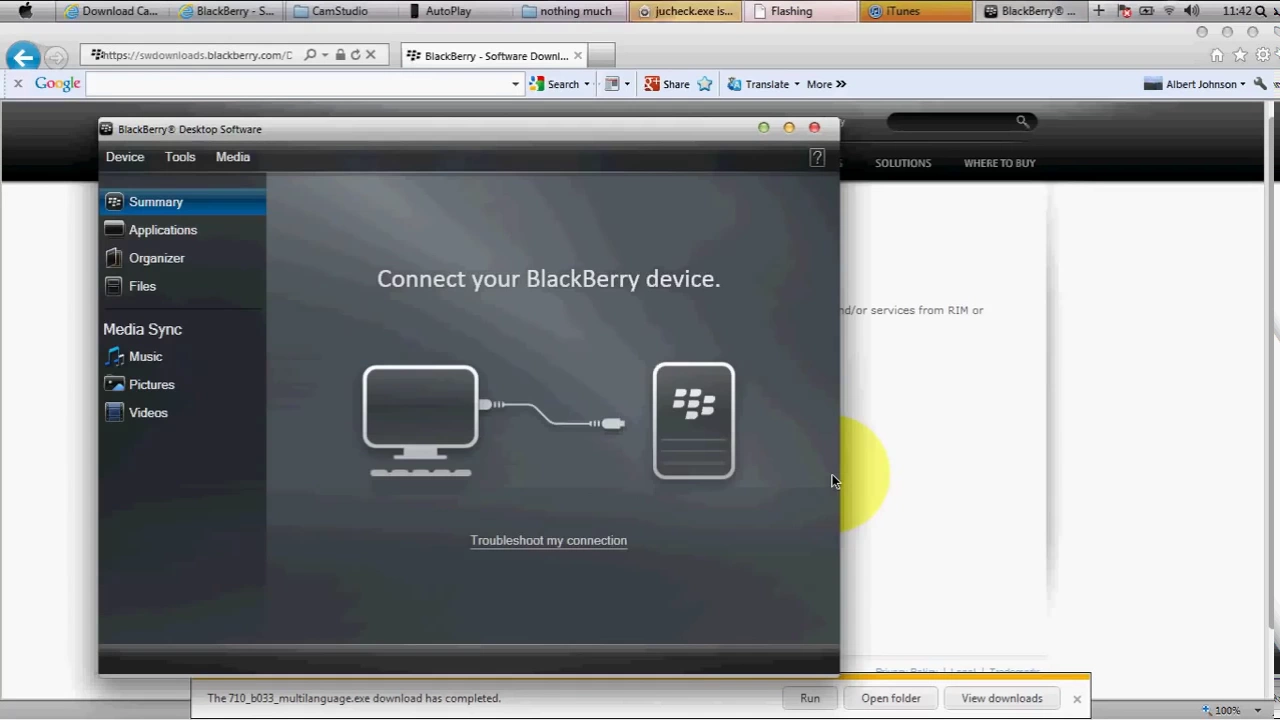Click SOLUTIONS on BlackBerry website
This screenshot has width=1280, height=720.
903,163
